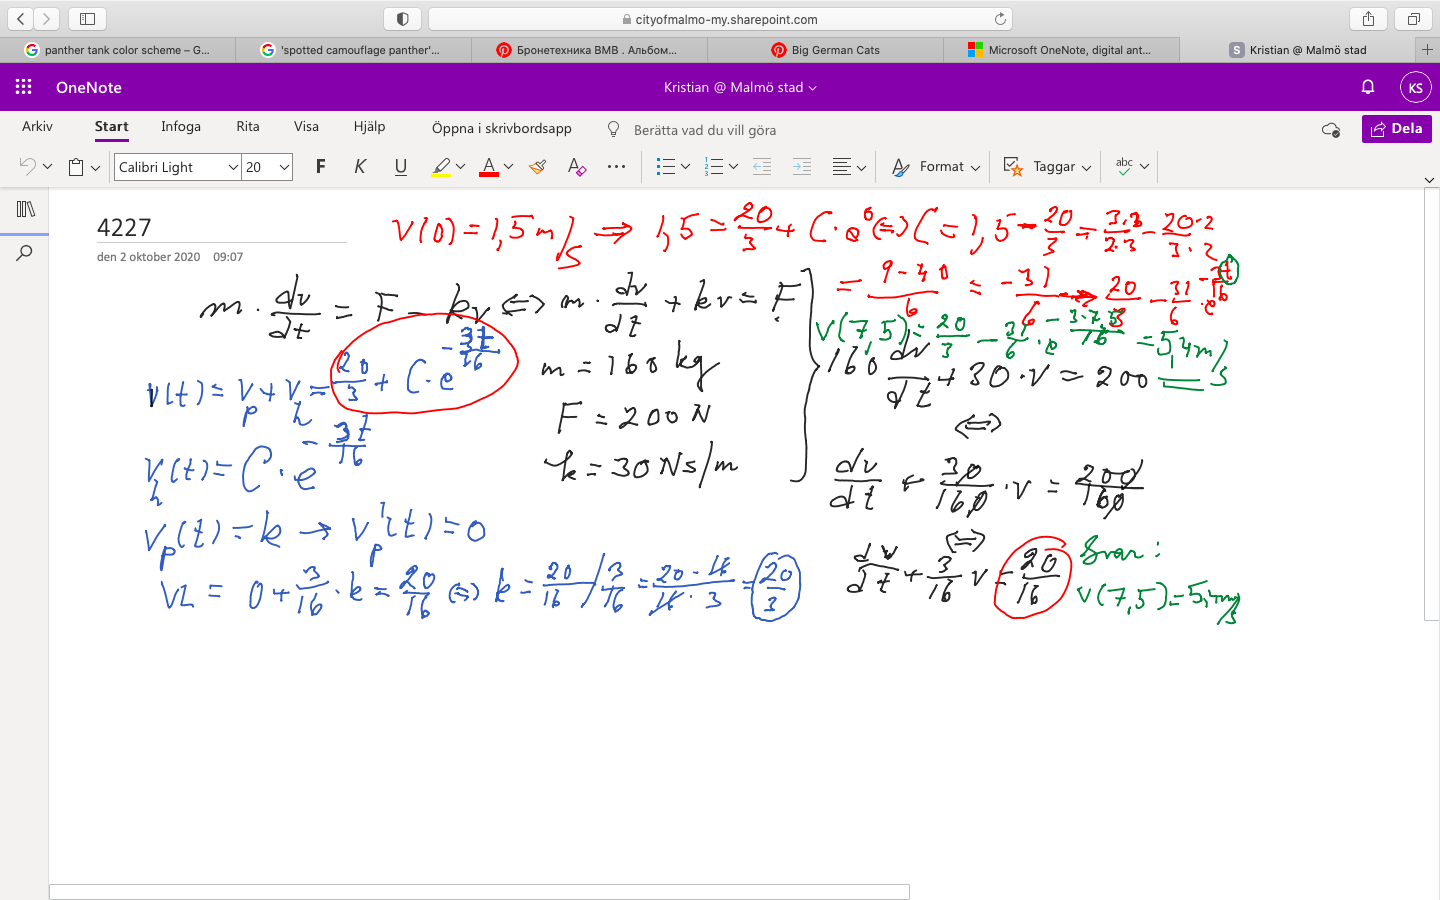Apply the red font color swatch

pos(489,167)
